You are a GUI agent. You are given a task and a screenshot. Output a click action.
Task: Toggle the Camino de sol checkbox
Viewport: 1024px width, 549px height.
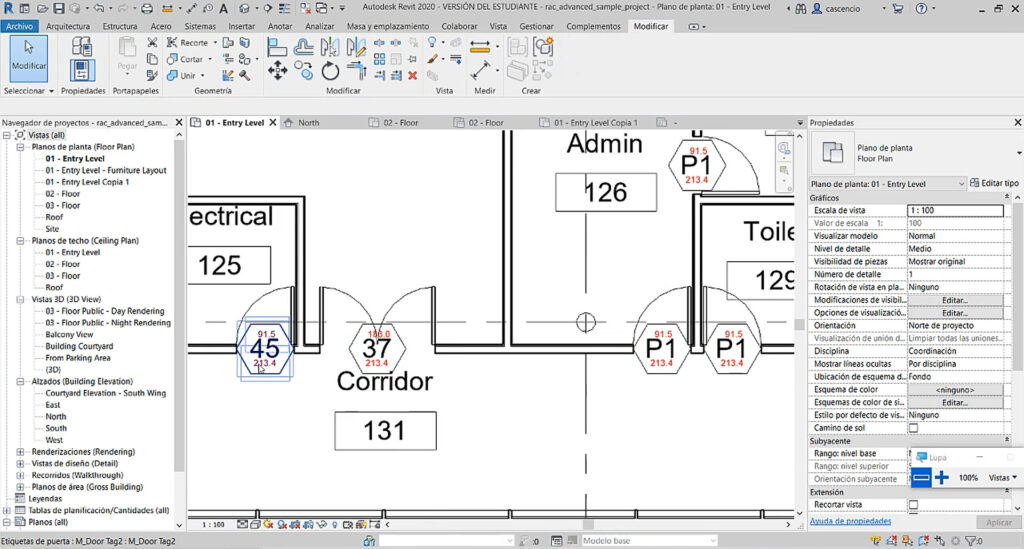[914, 428]
